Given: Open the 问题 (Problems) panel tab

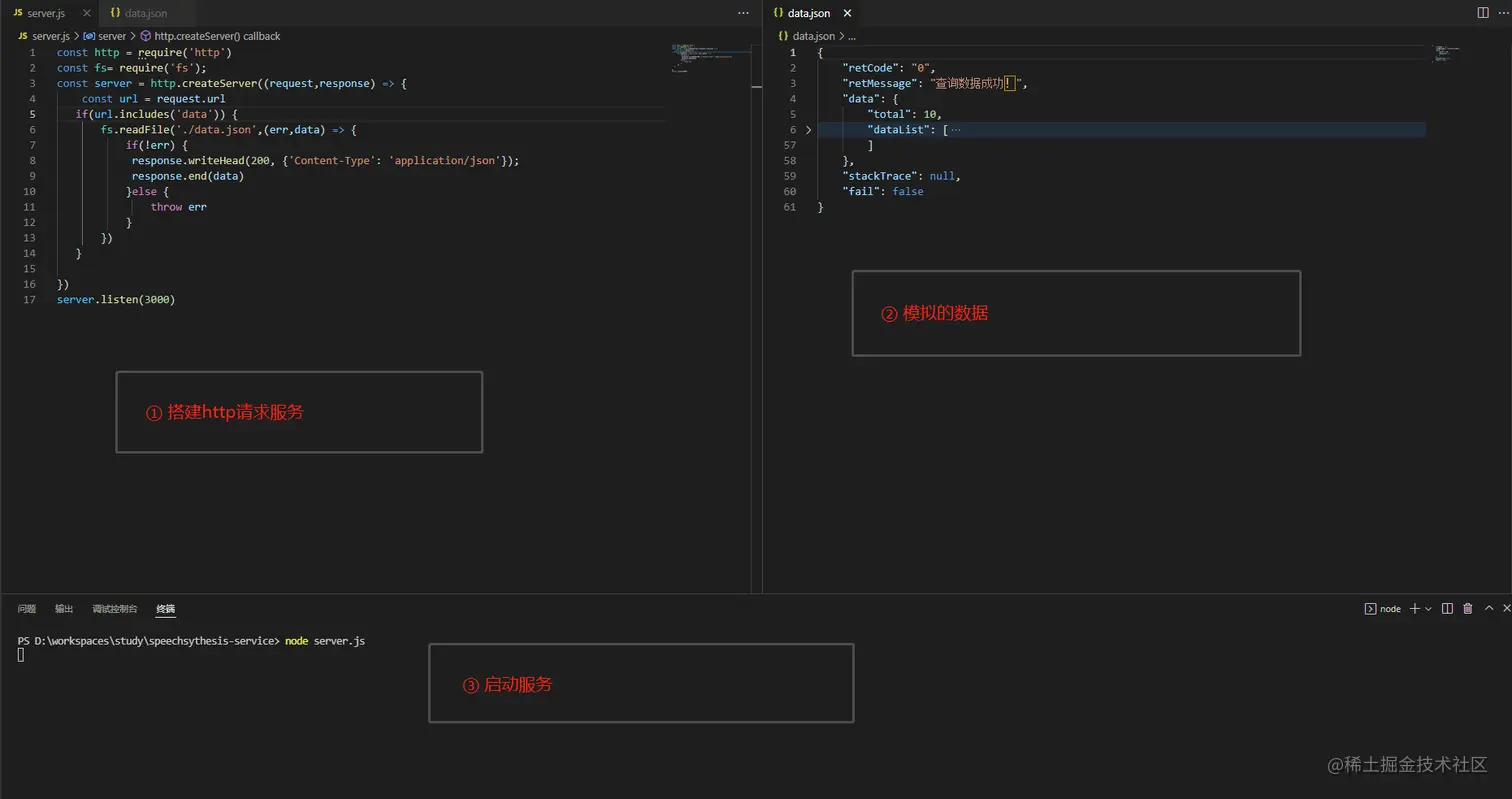Looking at the screenshot, I should [27, 609].
